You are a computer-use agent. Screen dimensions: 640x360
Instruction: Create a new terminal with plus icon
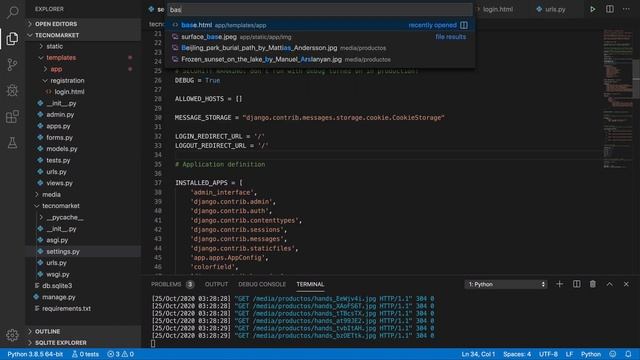(x=560, y=284)
